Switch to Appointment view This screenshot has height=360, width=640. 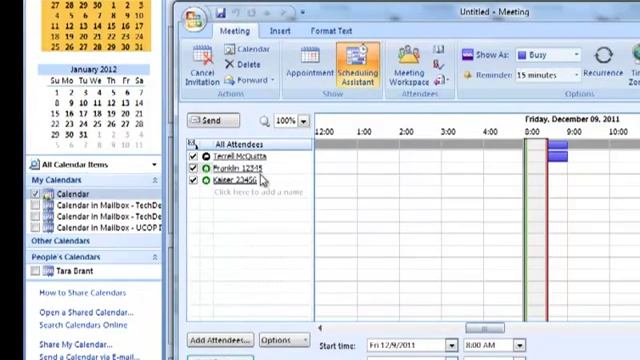310,62
